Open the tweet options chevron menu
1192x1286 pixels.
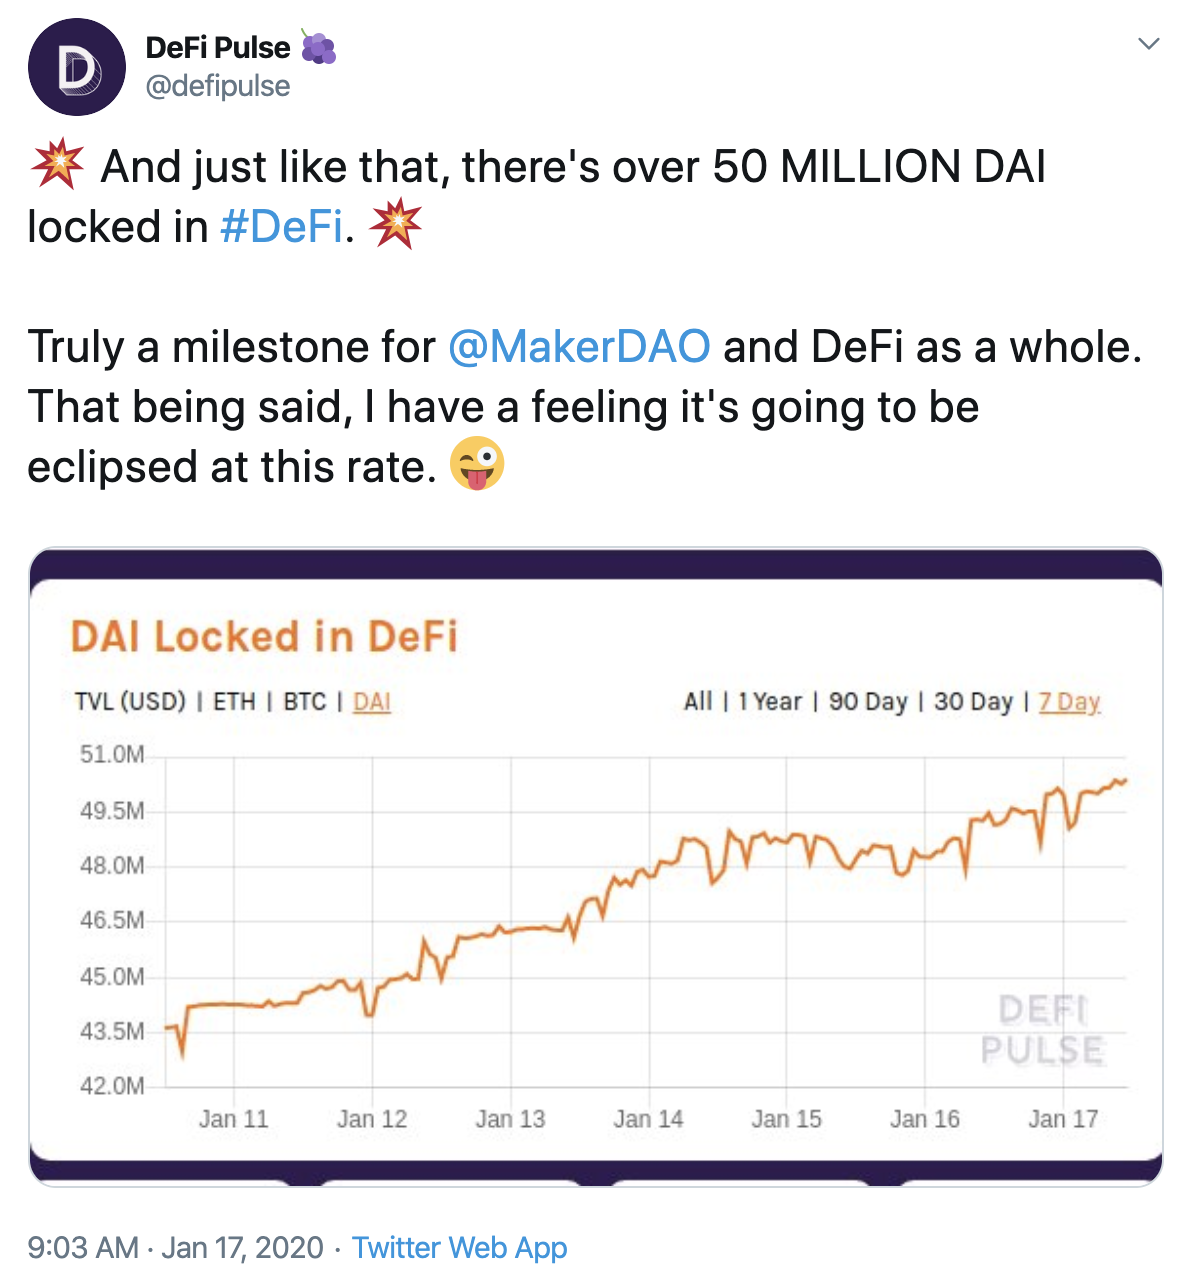[x=1149, y=43]
